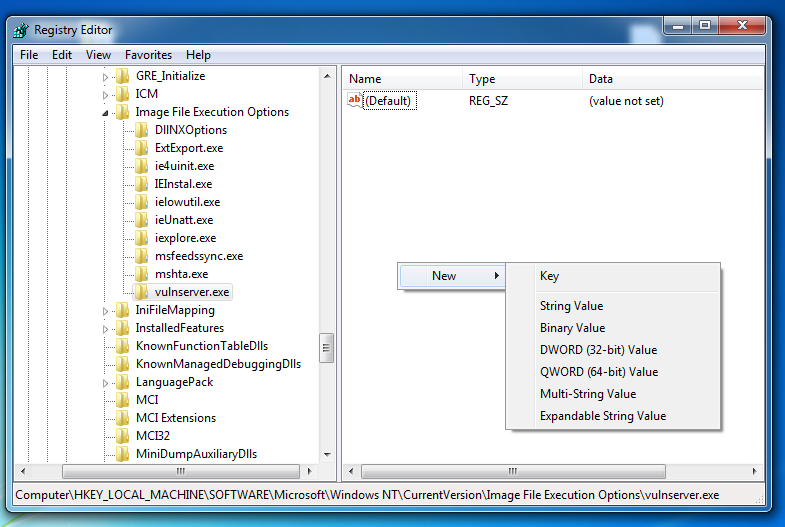This screenshot has height=527, width=785.
Task: Click the REG_SZ type cell
Action: [x=488, y=101]
